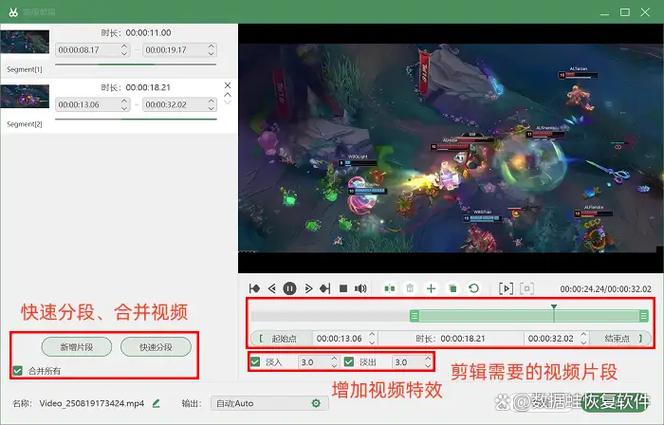Click the left green trim handle
This screenshot has width=664, height=425.
(x=415, y=316)
